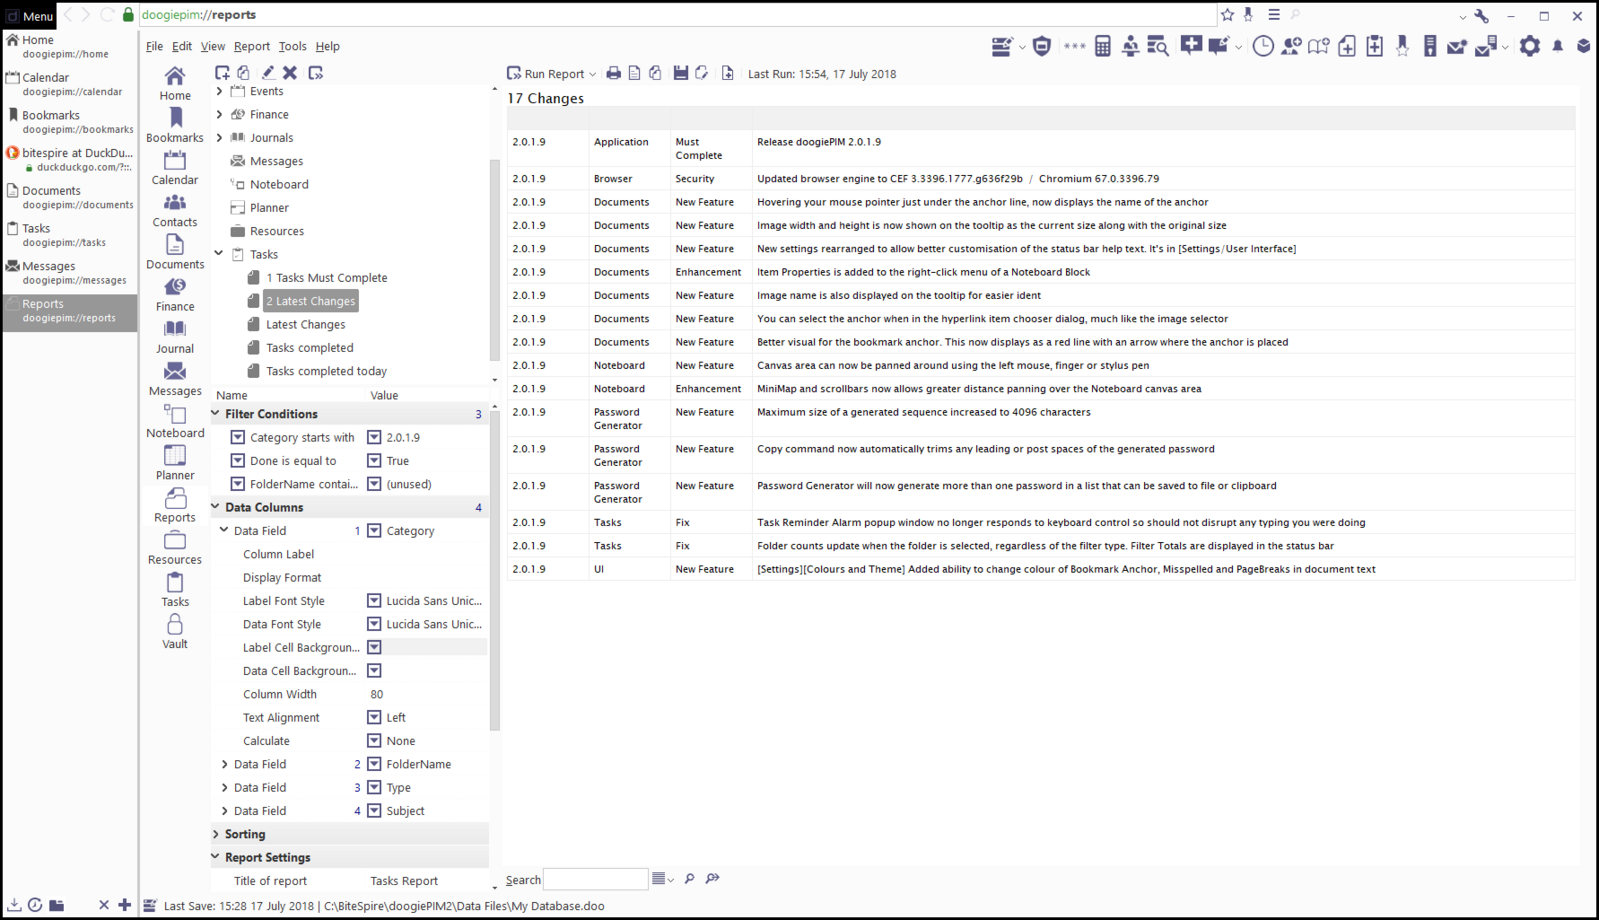Viewport: 1599px width, 920px height.
Task: Click the Column Width value 80
Action: point(376,694)
